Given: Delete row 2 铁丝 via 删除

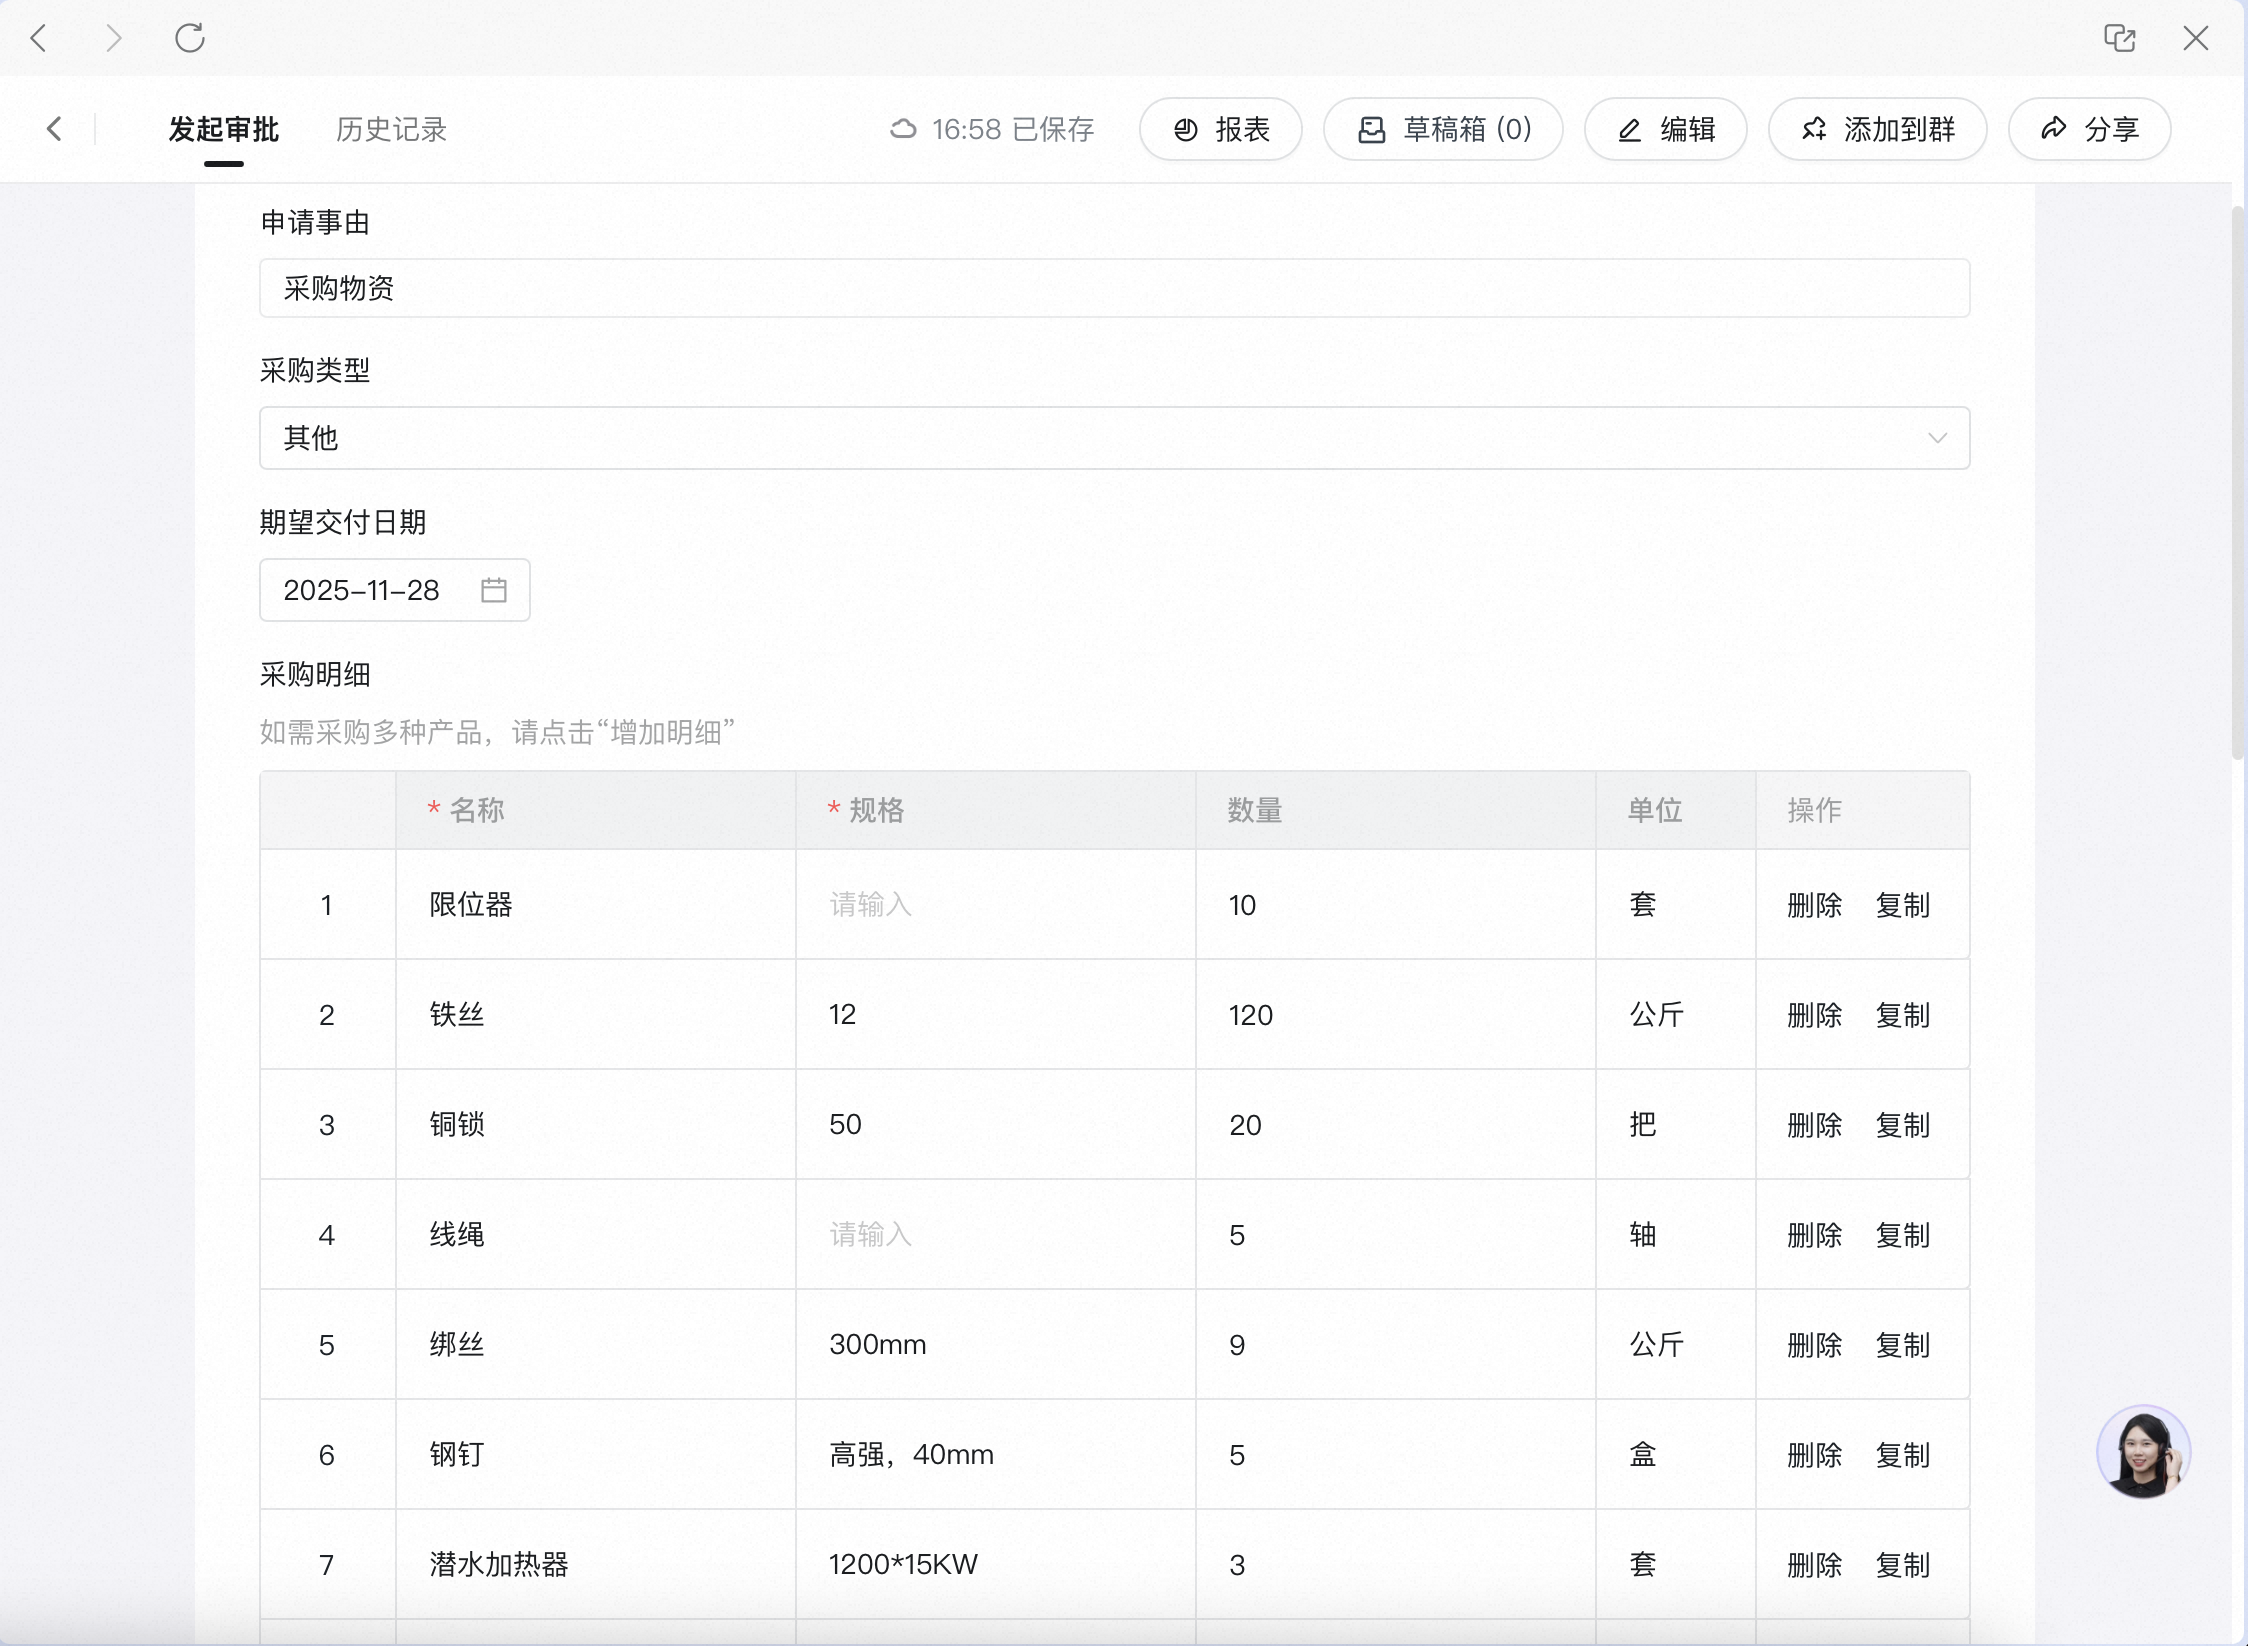Looking at the screenshot, I should coord(1814,1015).
